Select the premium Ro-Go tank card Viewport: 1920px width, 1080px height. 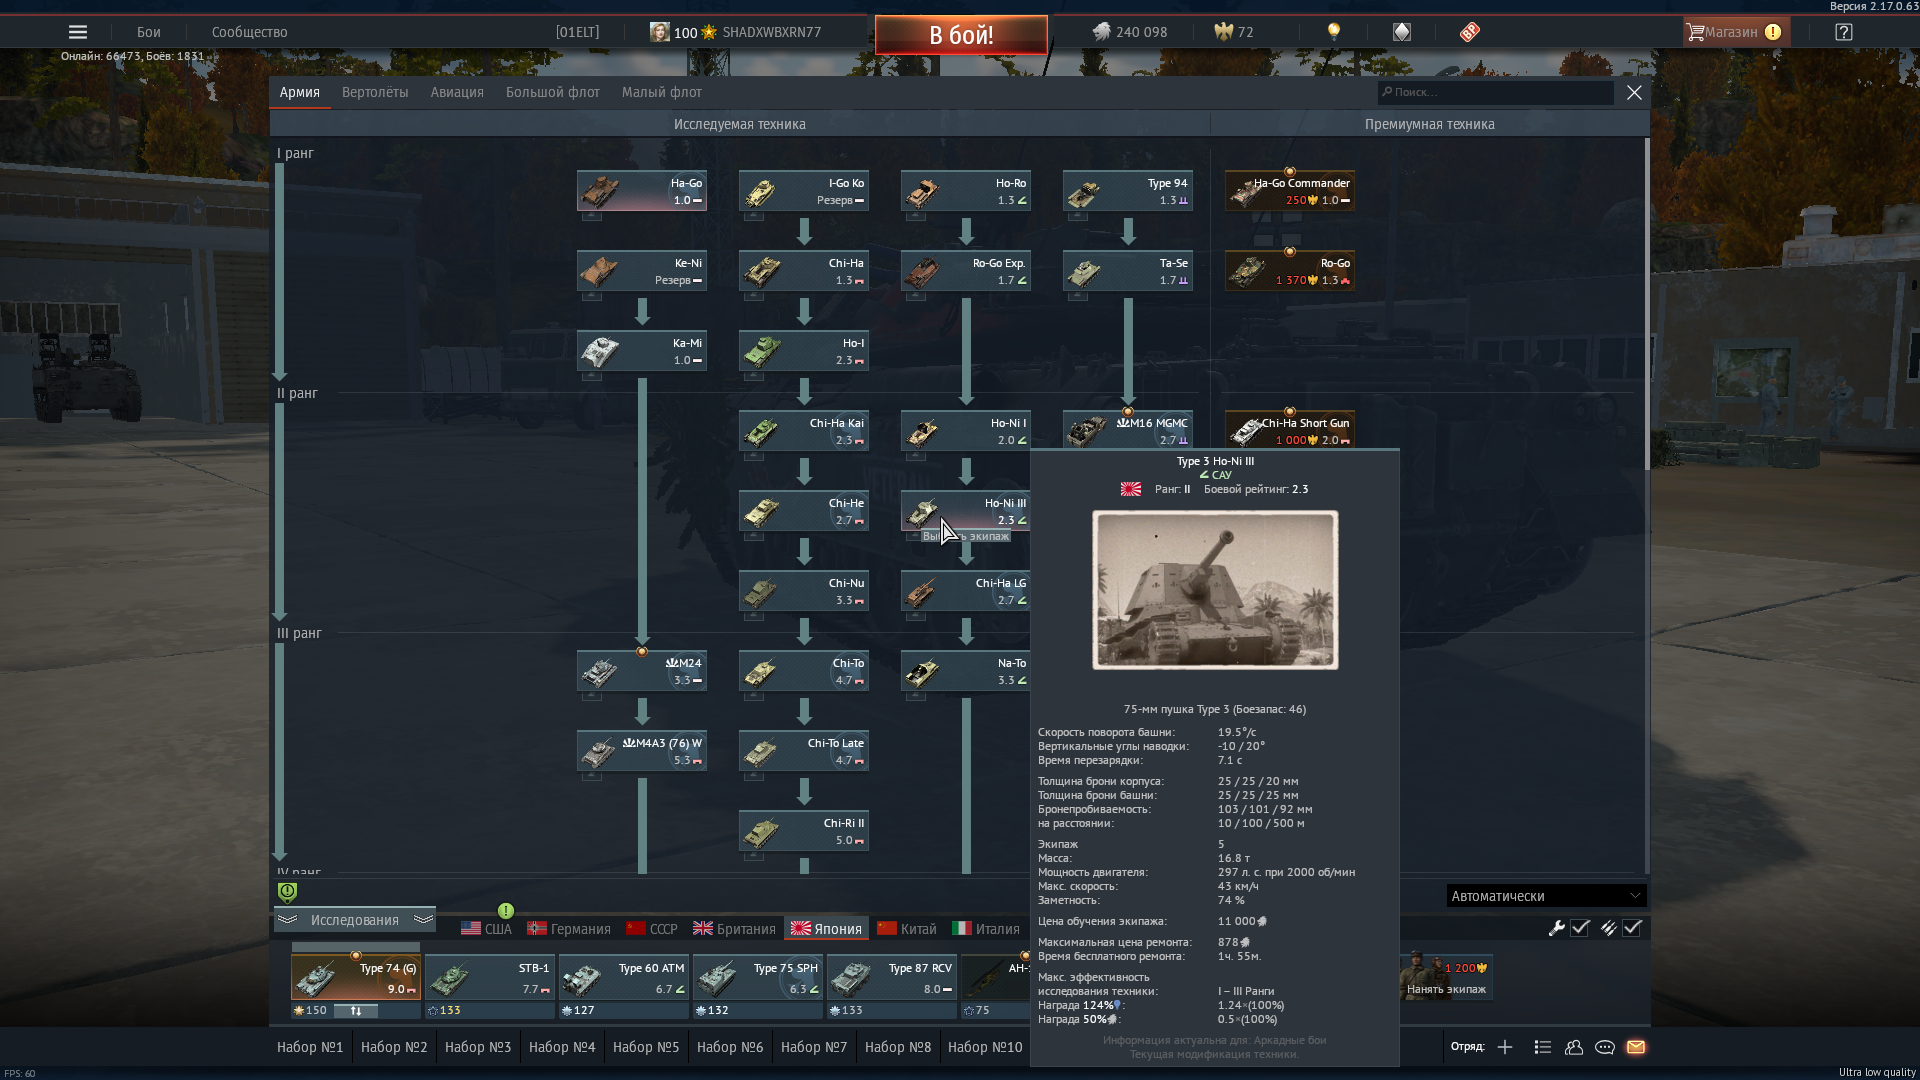[1290, 271]
